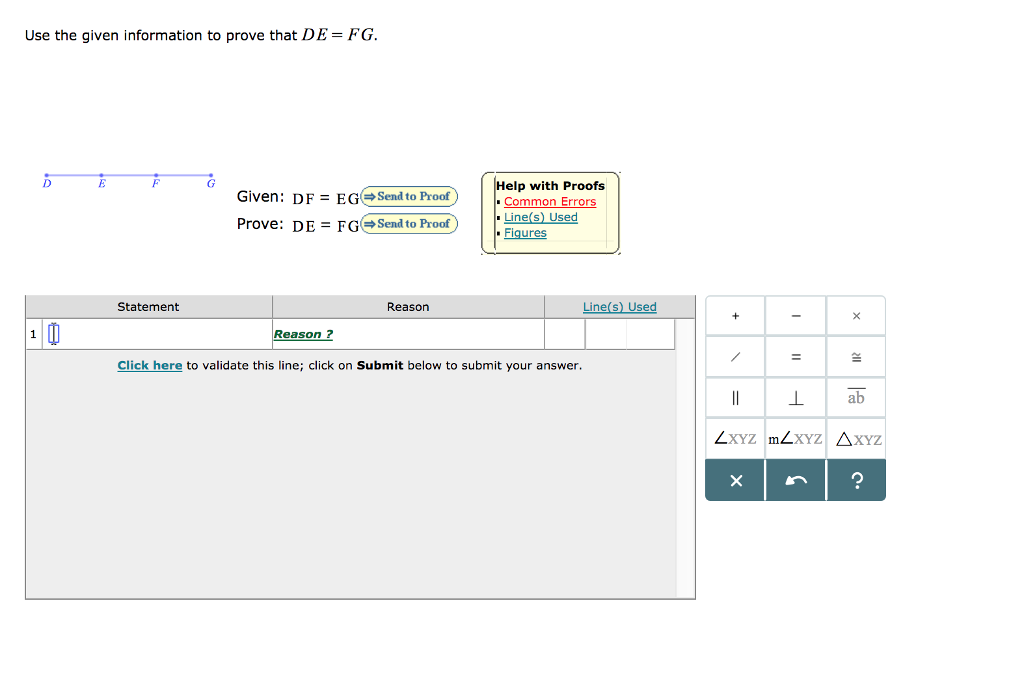
Task: Select the congruent symbol in the palette
Action: (x=856, y=356)
